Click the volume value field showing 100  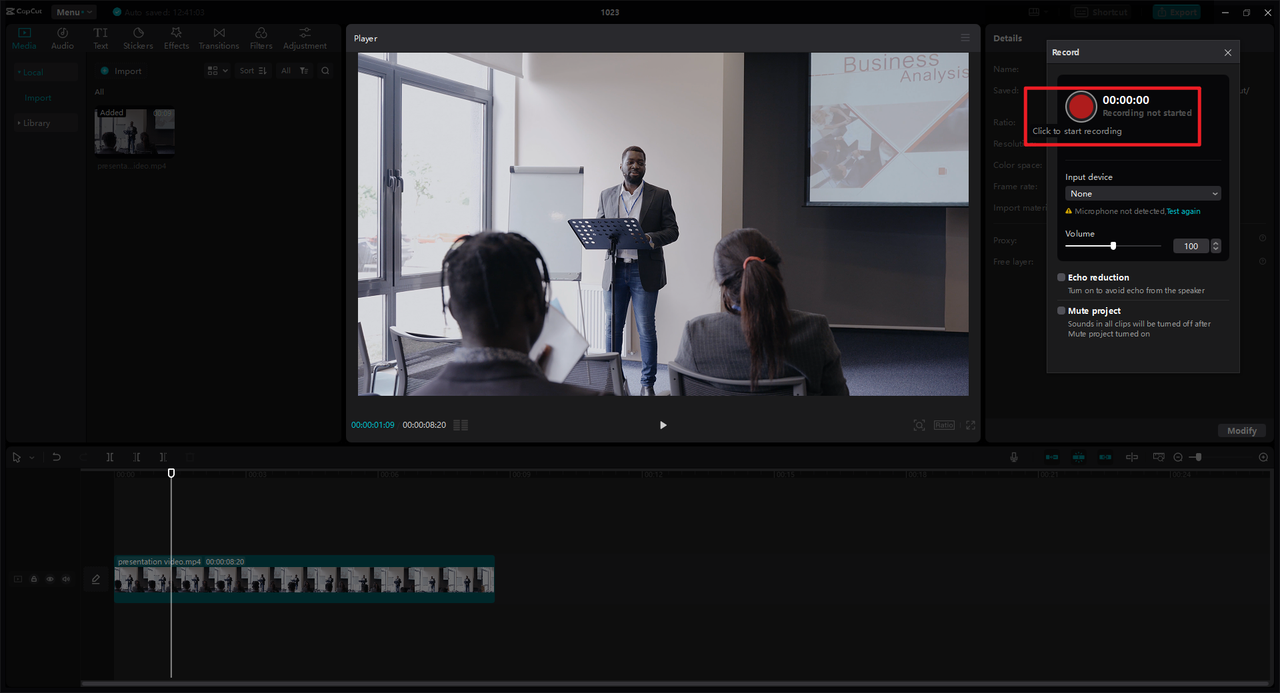coord(1190,246)
